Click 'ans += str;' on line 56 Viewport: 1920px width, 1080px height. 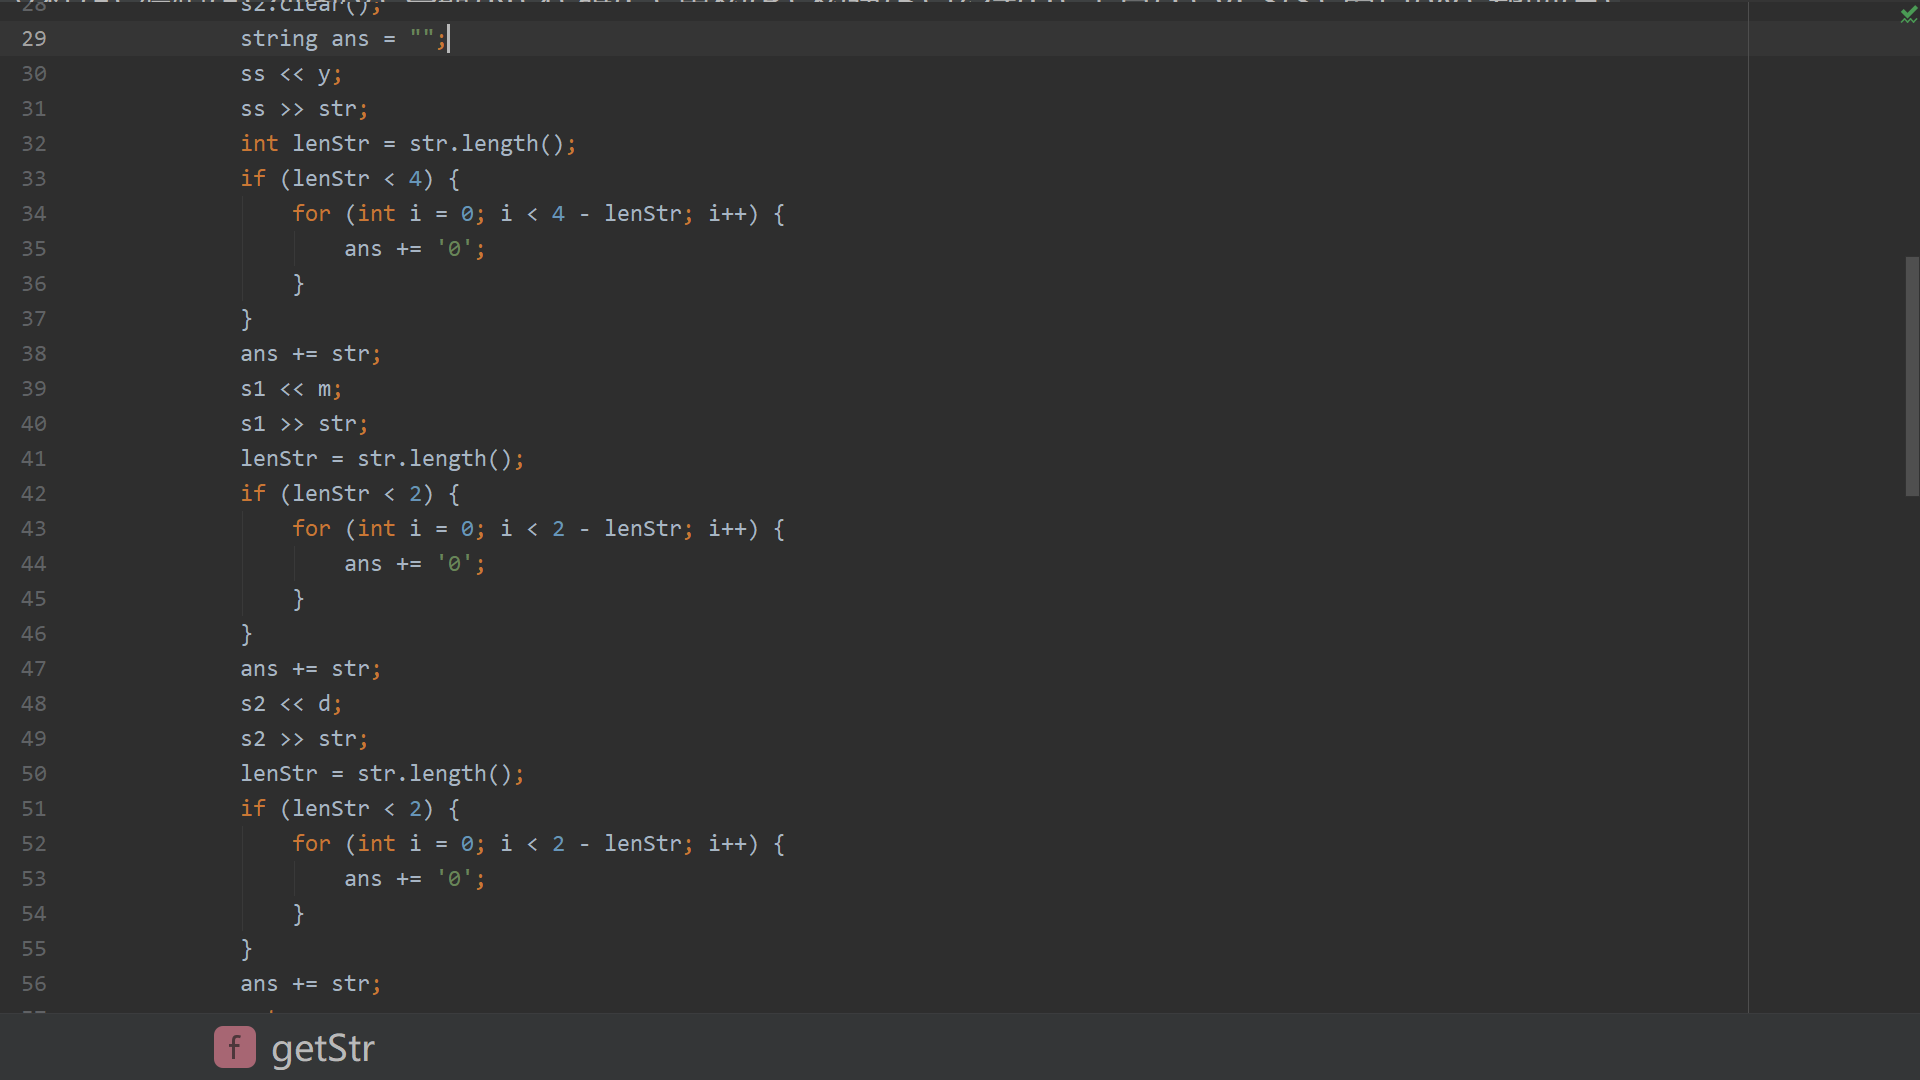coord(310,984)
